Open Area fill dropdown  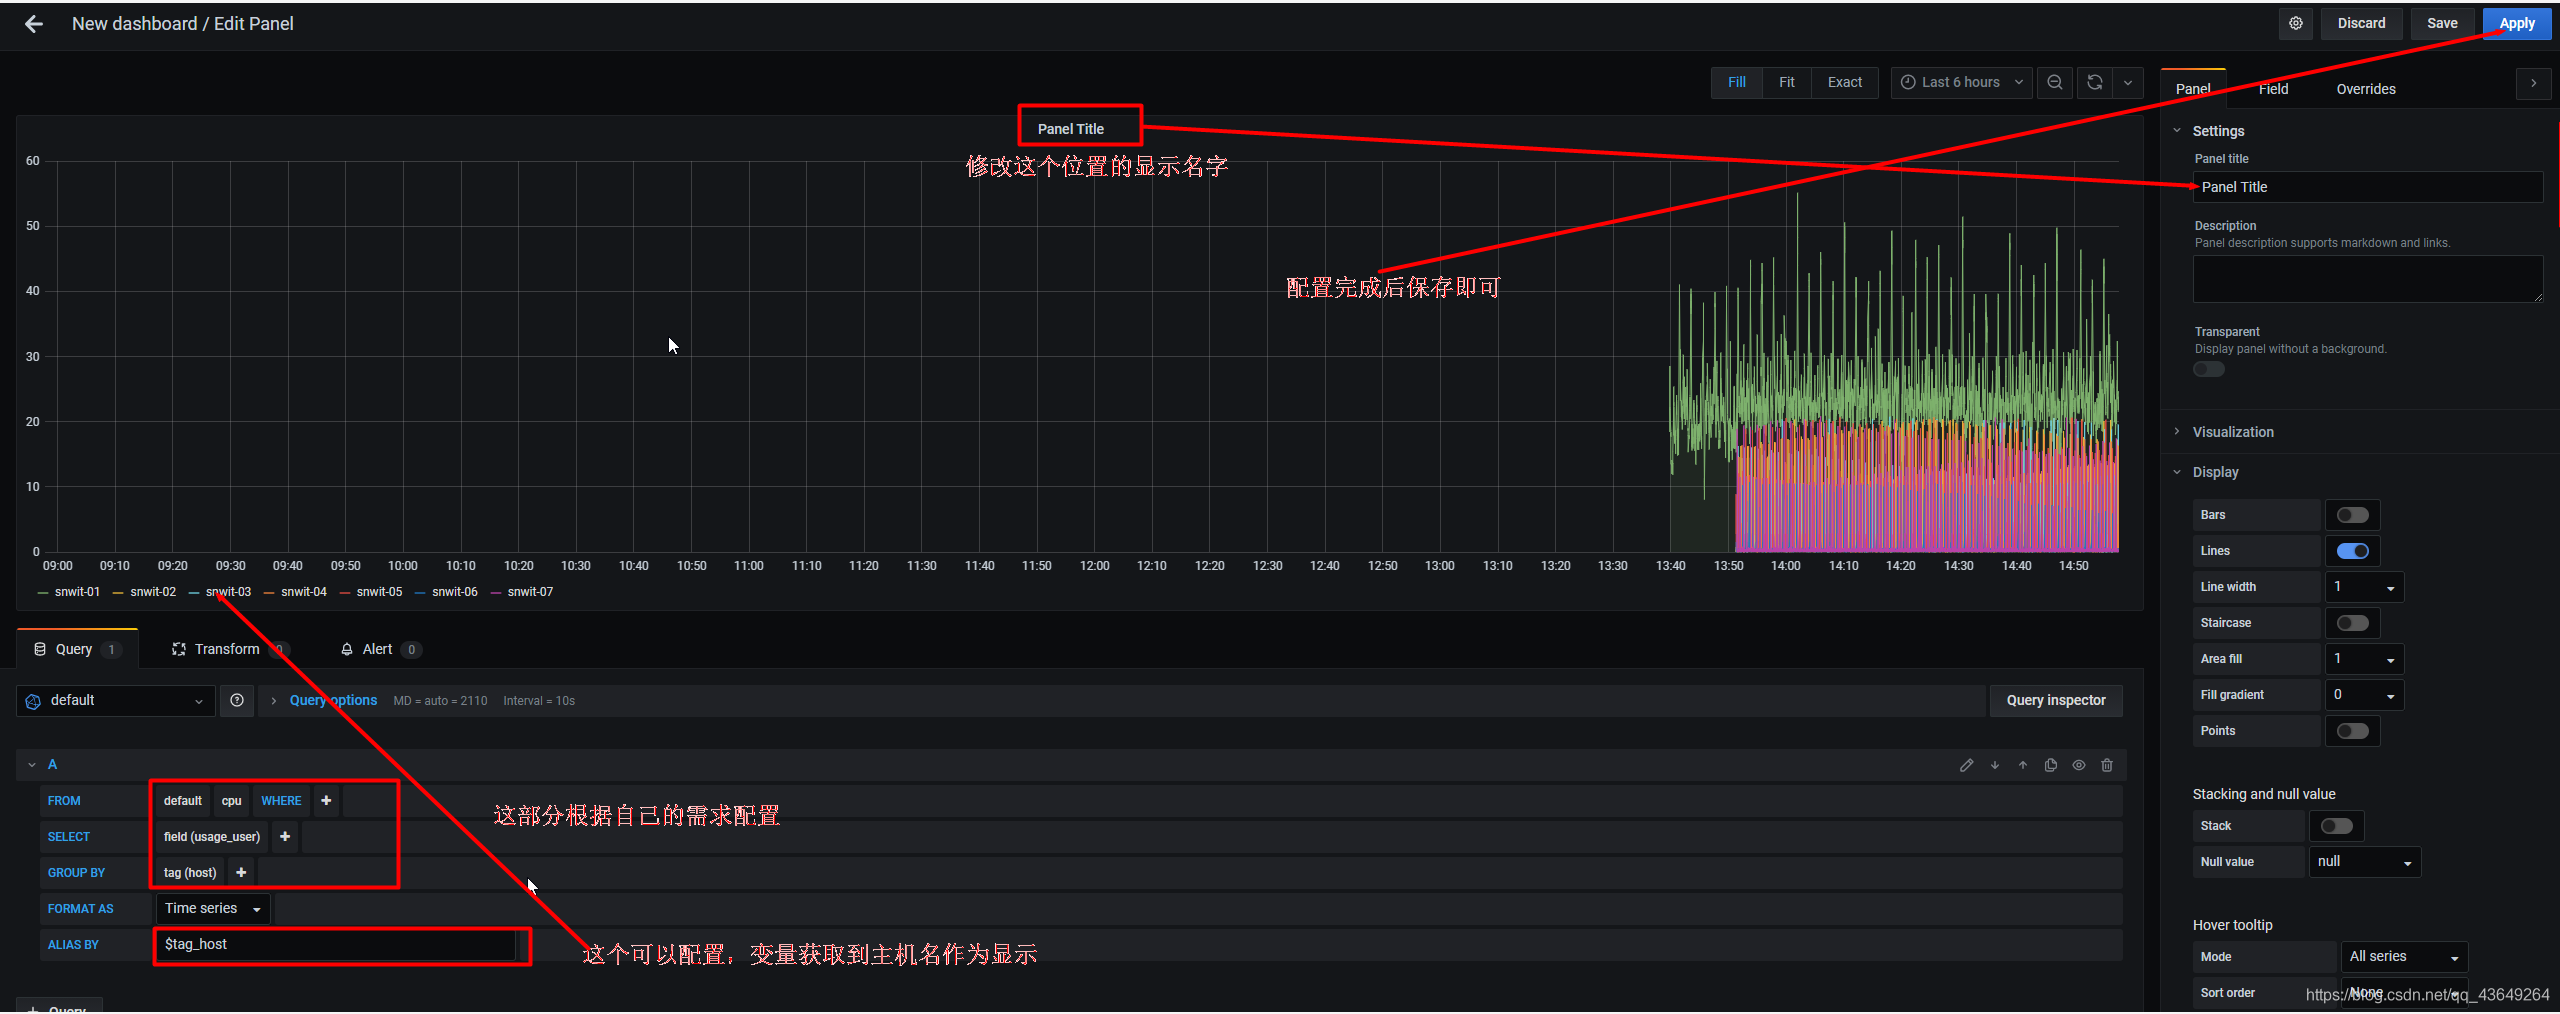2364,659
